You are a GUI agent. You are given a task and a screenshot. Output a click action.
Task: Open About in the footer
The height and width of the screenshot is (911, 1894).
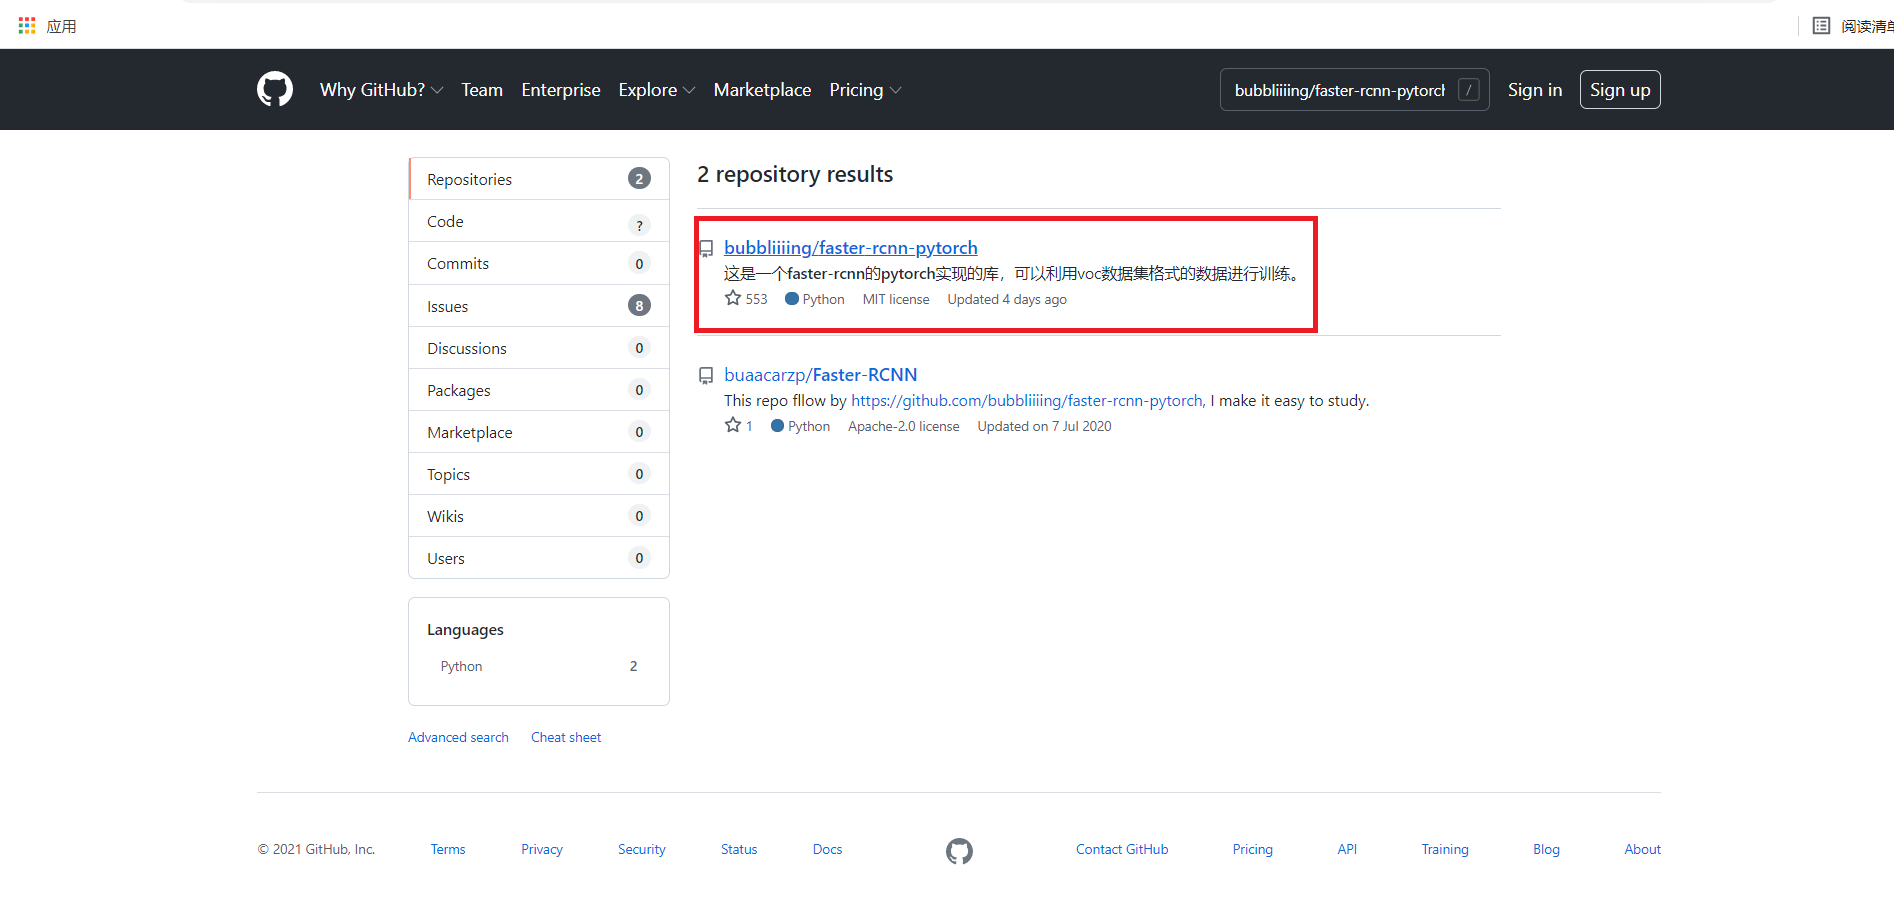tap(1642, 849)
